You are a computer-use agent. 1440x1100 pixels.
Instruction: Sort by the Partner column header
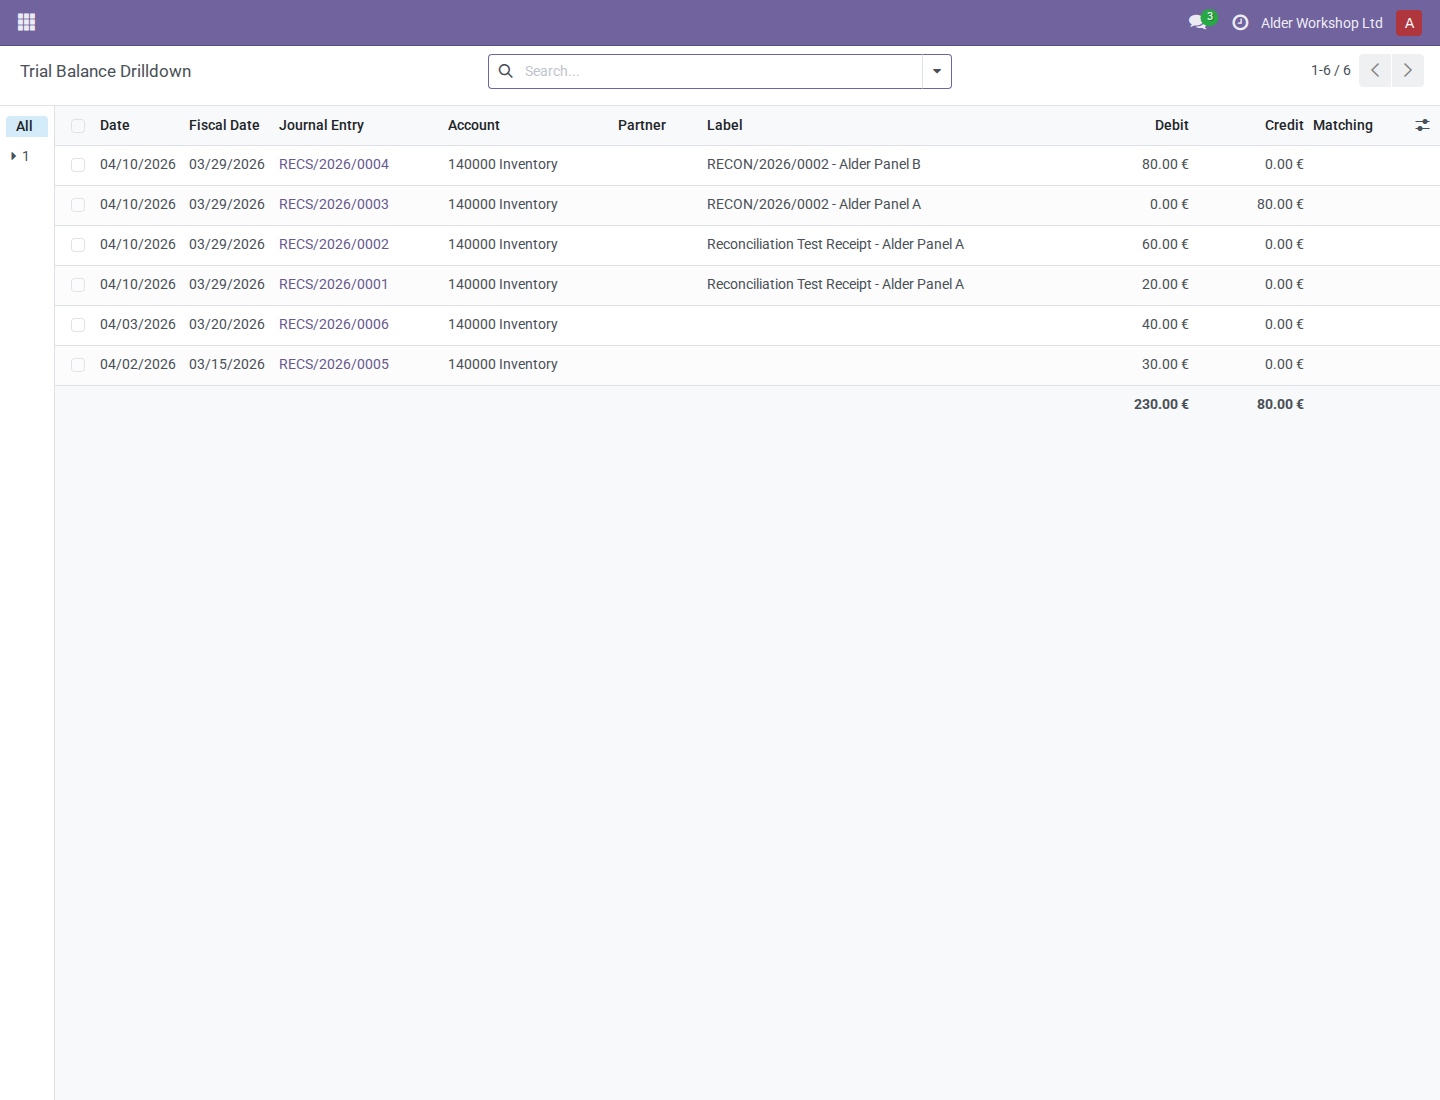pyautogui.click(x=642, y=125)
